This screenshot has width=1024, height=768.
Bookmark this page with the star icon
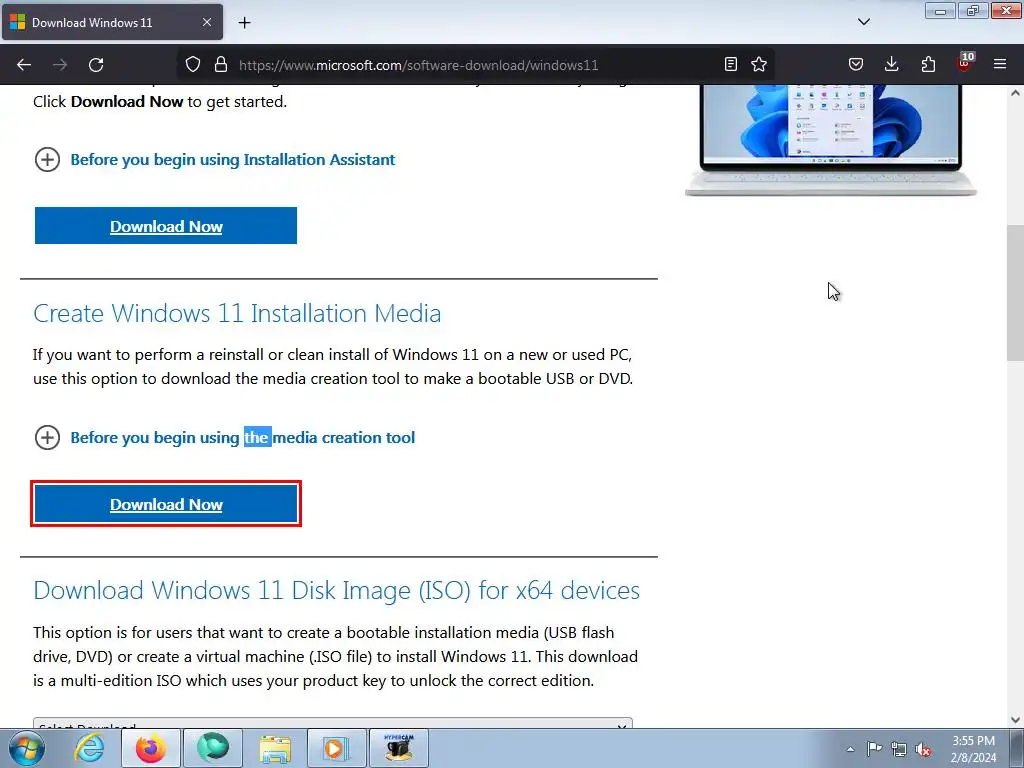point(759,64)
